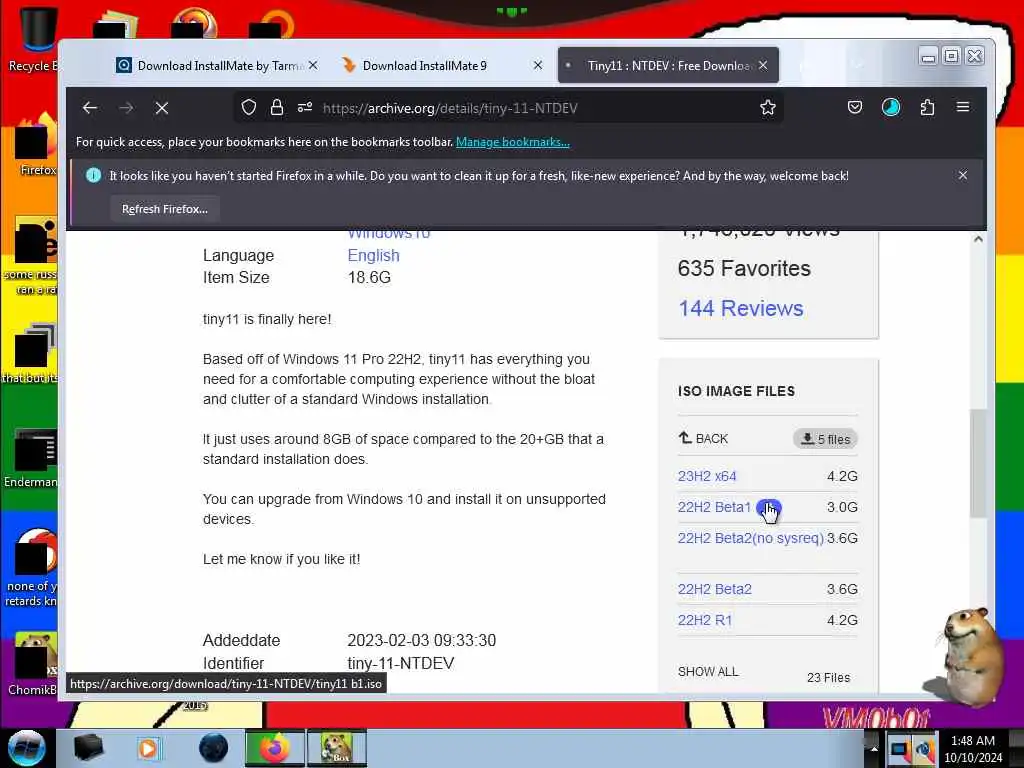Screen dimensions: 1024x768
Task: Open the Pocket save icon
Action: pos(855,108)
